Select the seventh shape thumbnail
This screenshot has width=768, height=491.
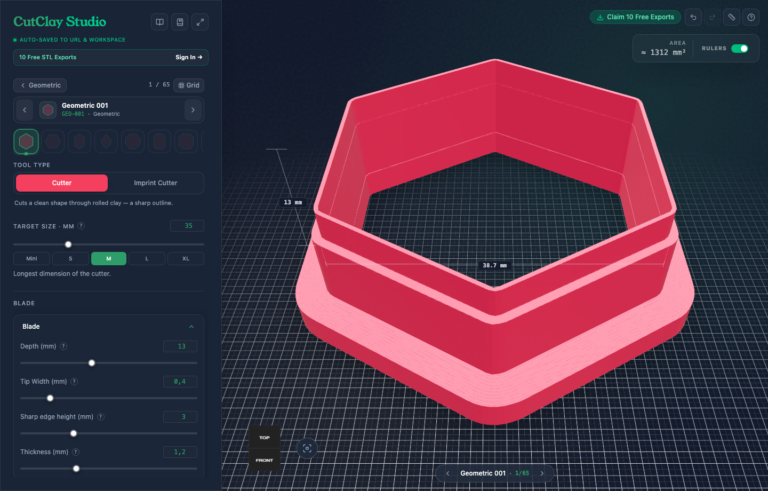point(186,142)
